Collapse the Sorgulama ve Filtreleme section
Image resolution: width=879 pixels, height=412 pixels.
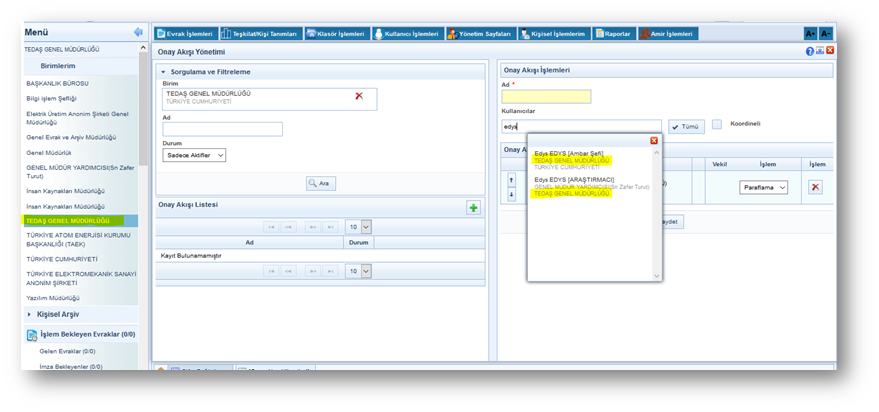[x=164, y=72]
